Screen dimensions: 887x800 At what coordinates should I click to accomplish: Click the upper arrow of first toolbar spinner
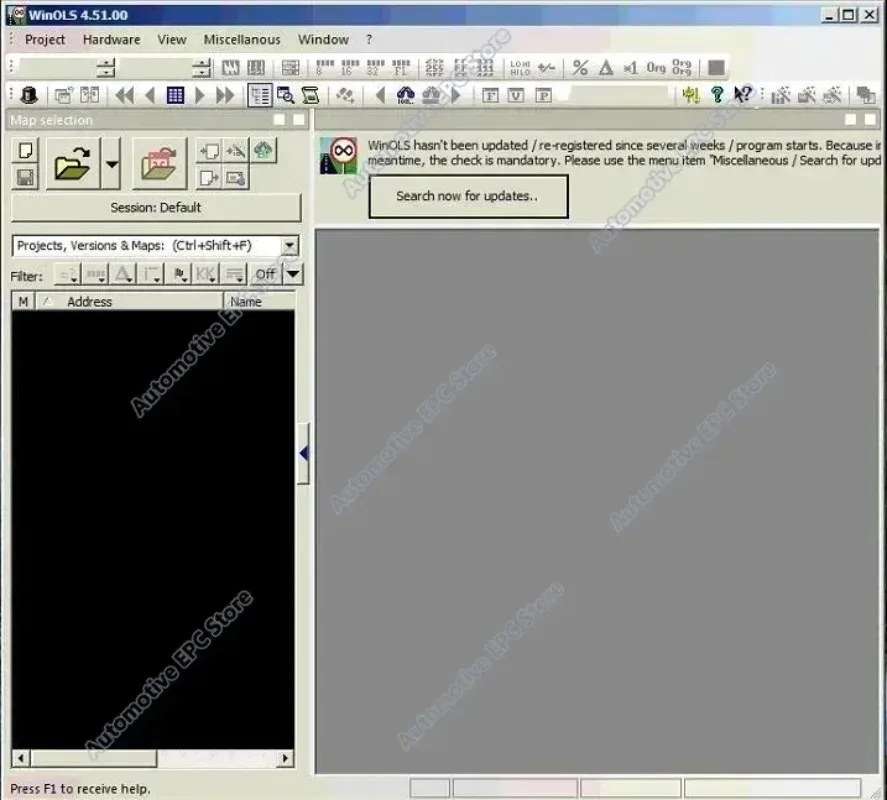pyautogui.click(x=105, y=63)
